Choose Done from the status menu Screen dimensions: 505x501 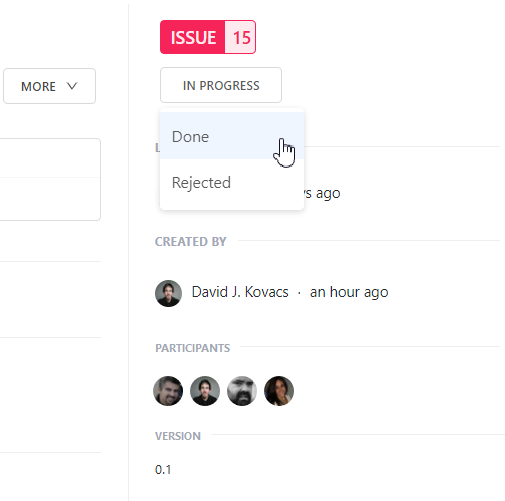(232, 136)
